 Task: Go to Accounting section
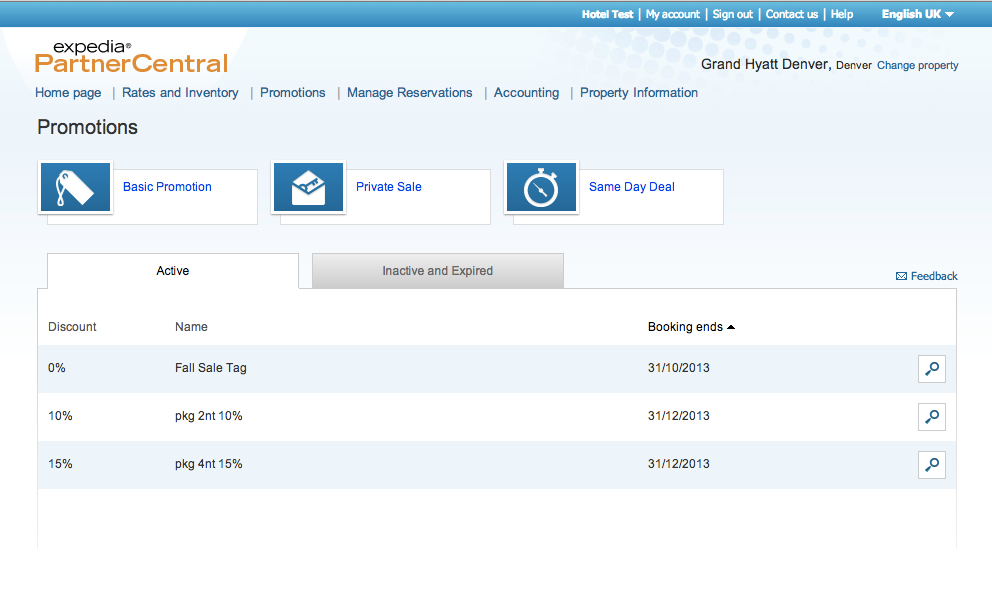pyautogui.click(x=526, y=93)
